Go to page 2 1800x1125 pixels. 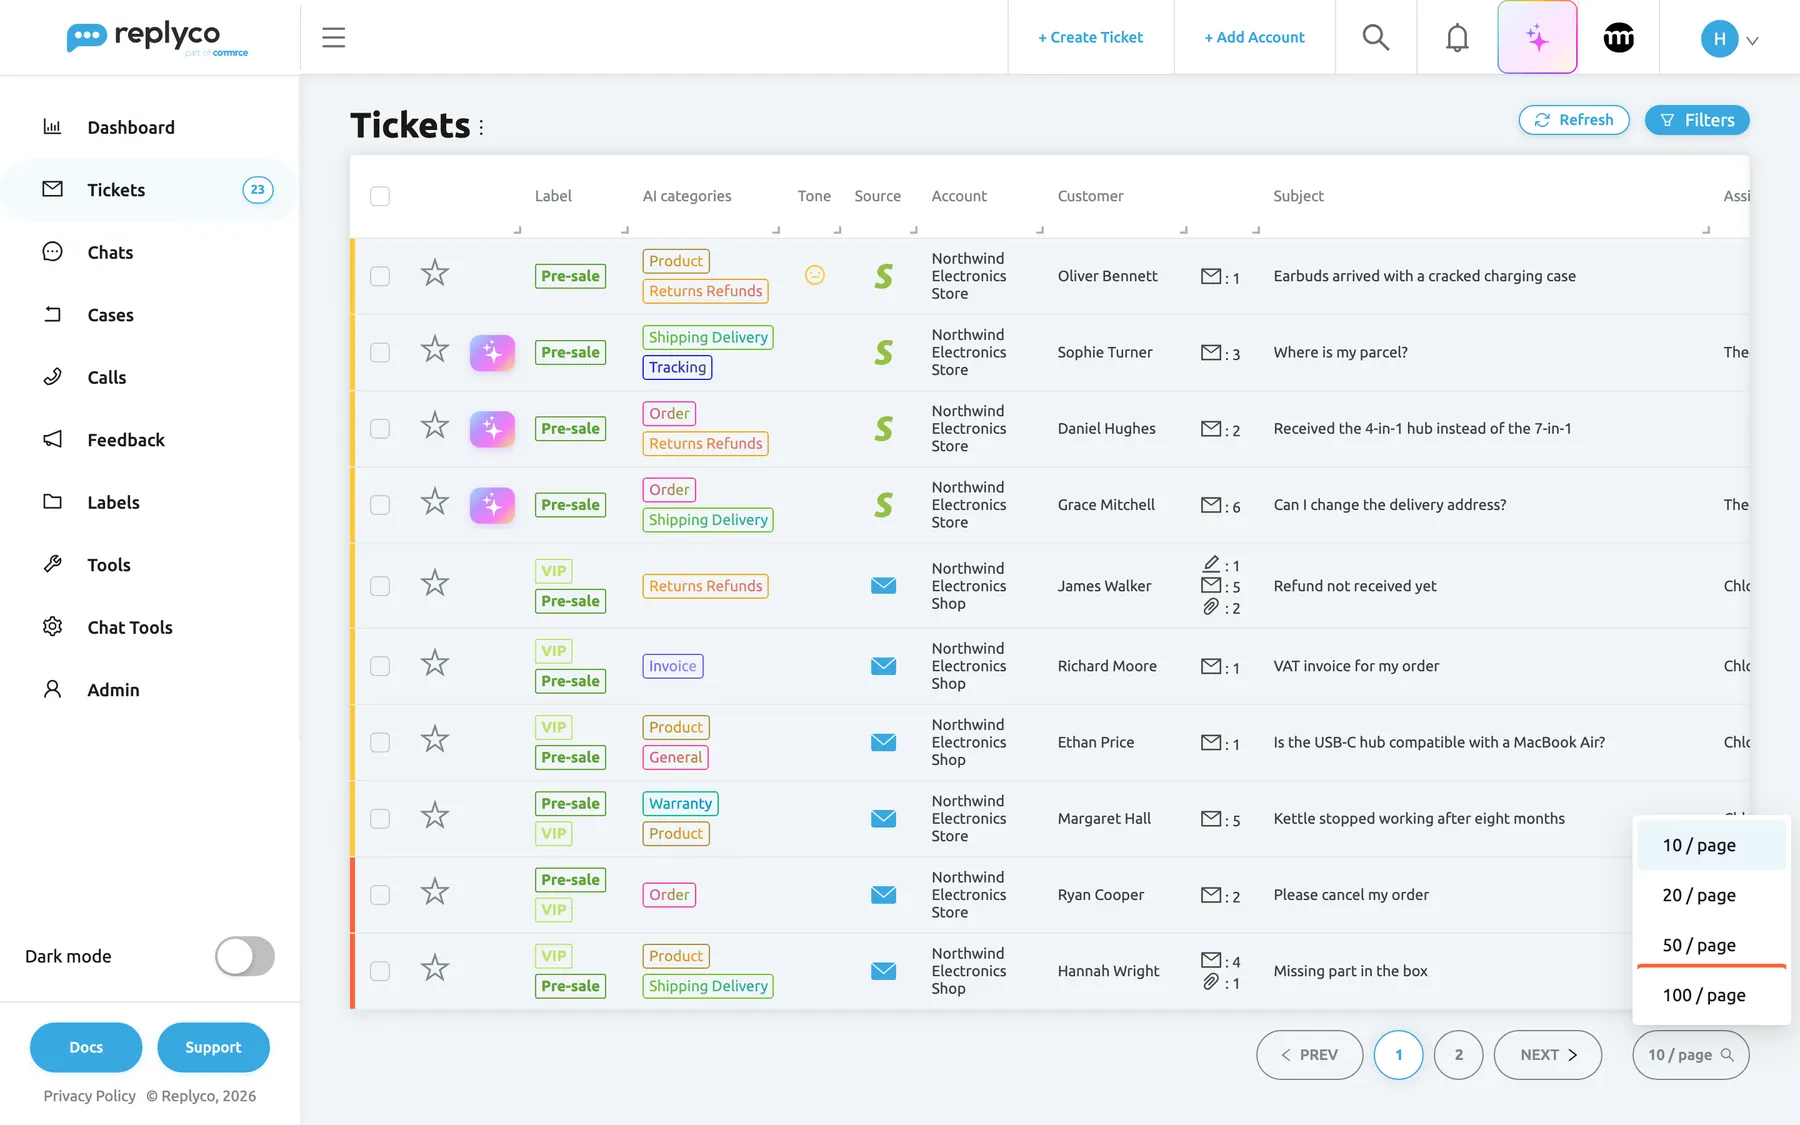point(1458,1055)
